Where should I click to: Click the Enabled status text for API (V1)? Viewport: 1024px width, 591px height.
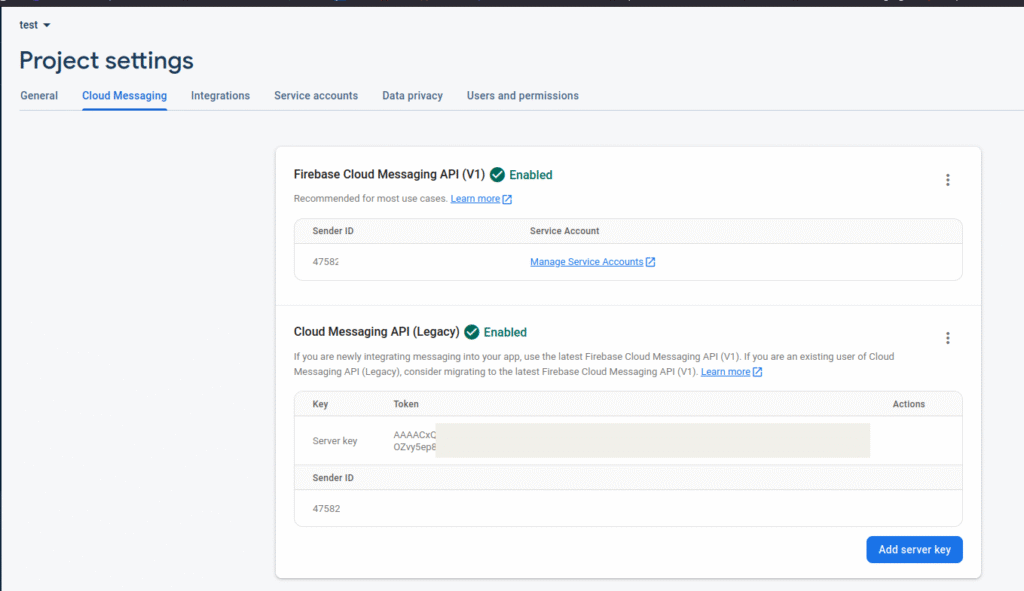tap(530, 175)
